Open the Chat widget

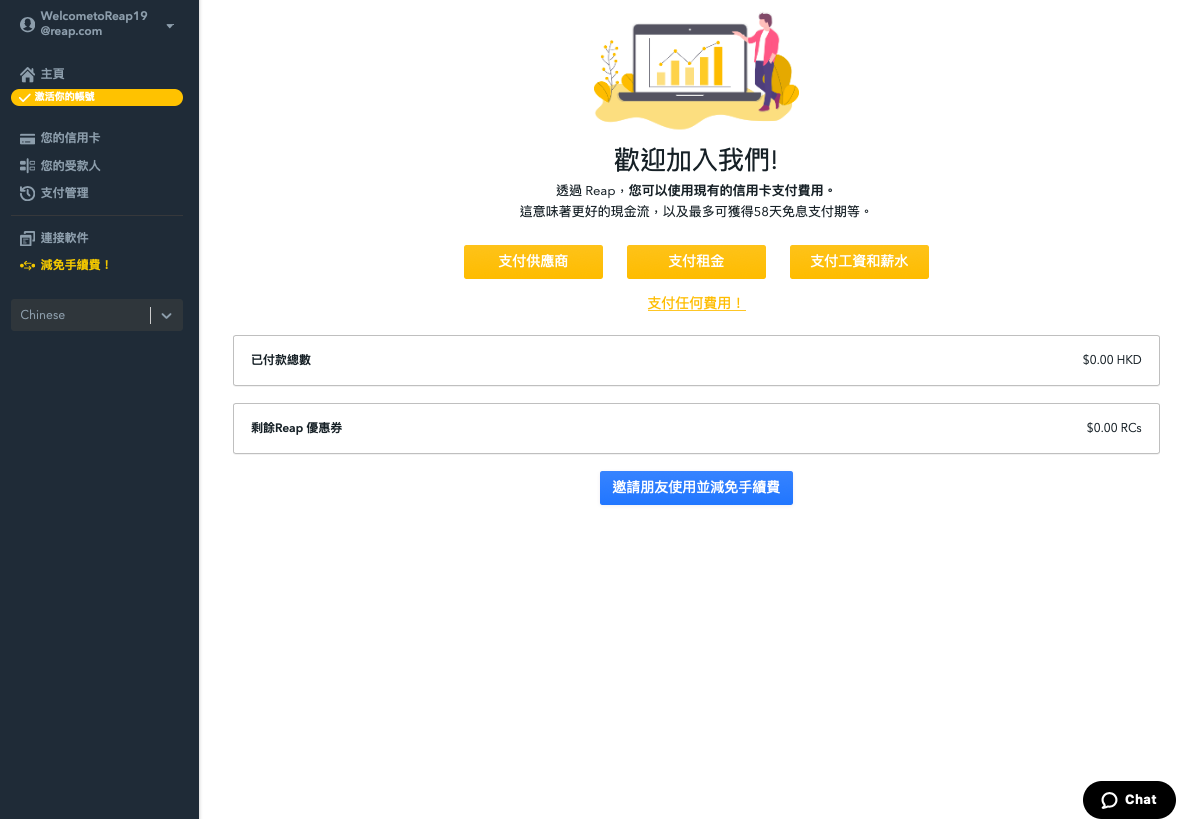tap(1128, 800)
